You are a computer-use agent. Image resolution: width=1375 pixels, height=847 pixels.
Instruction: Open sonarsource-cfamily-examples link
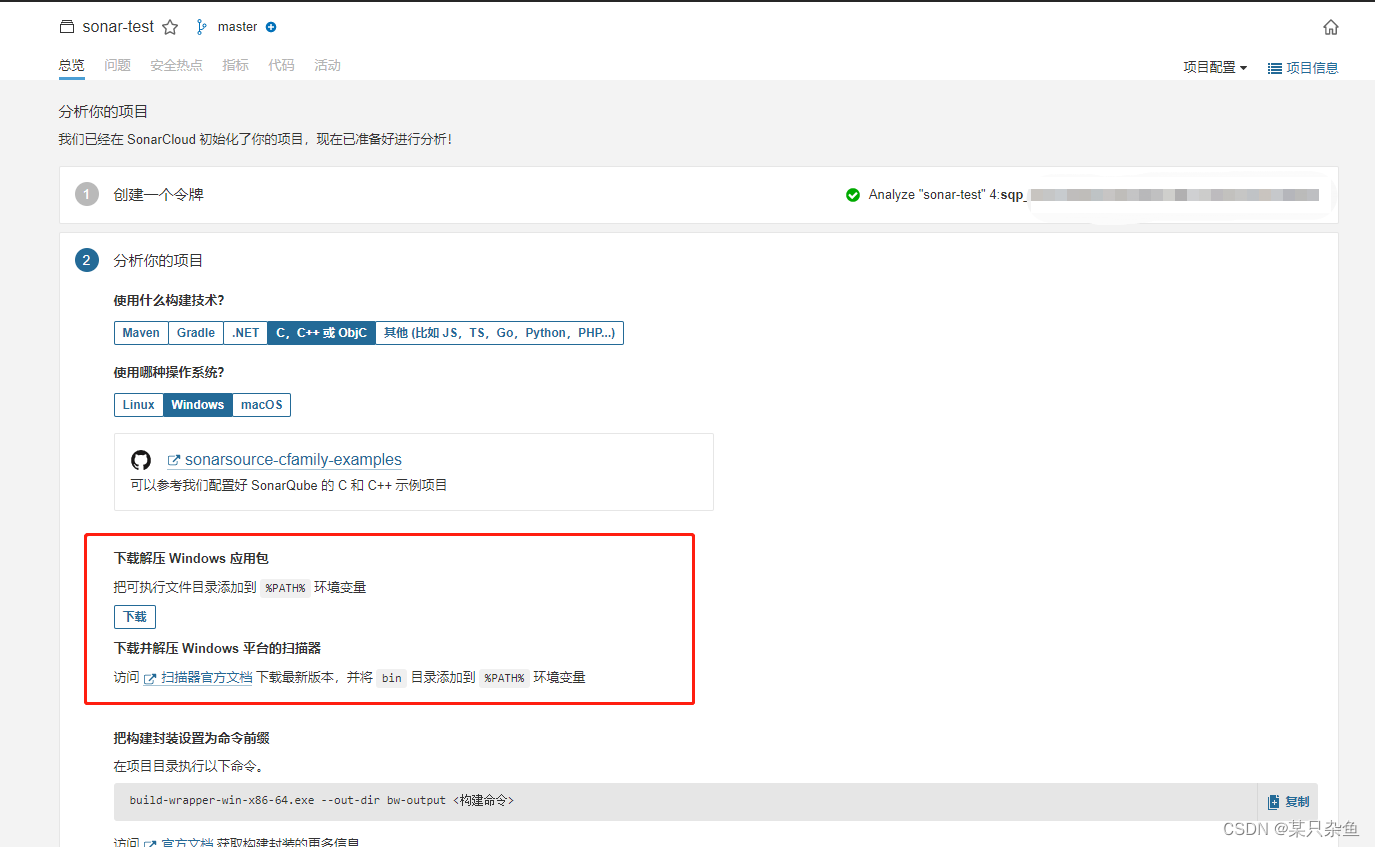pyautogui.click(x=293, y=460)
